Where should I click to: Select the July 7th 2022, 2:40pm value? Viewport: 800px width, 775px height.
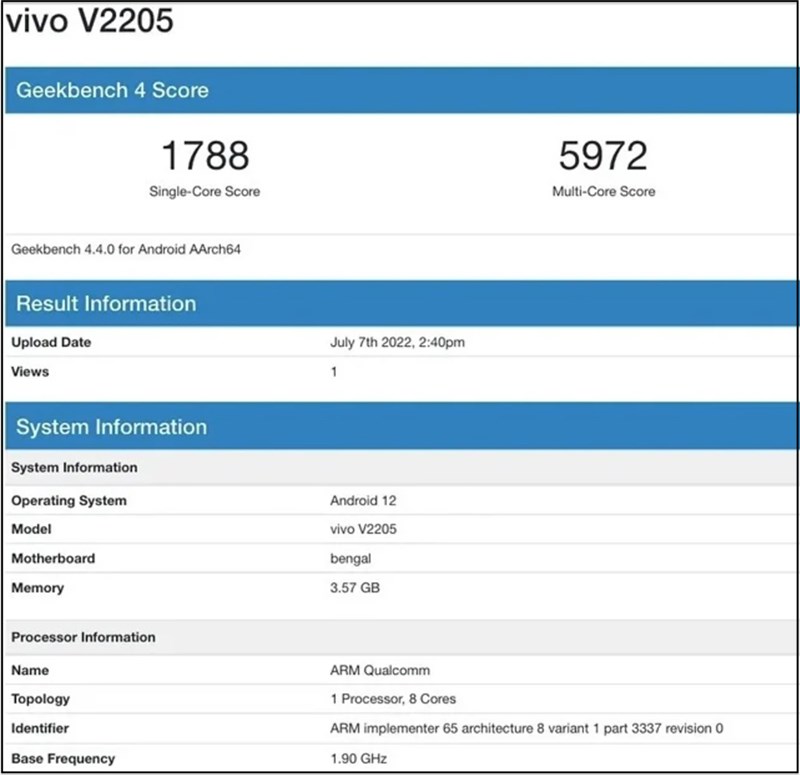click(x=397, y=342)
